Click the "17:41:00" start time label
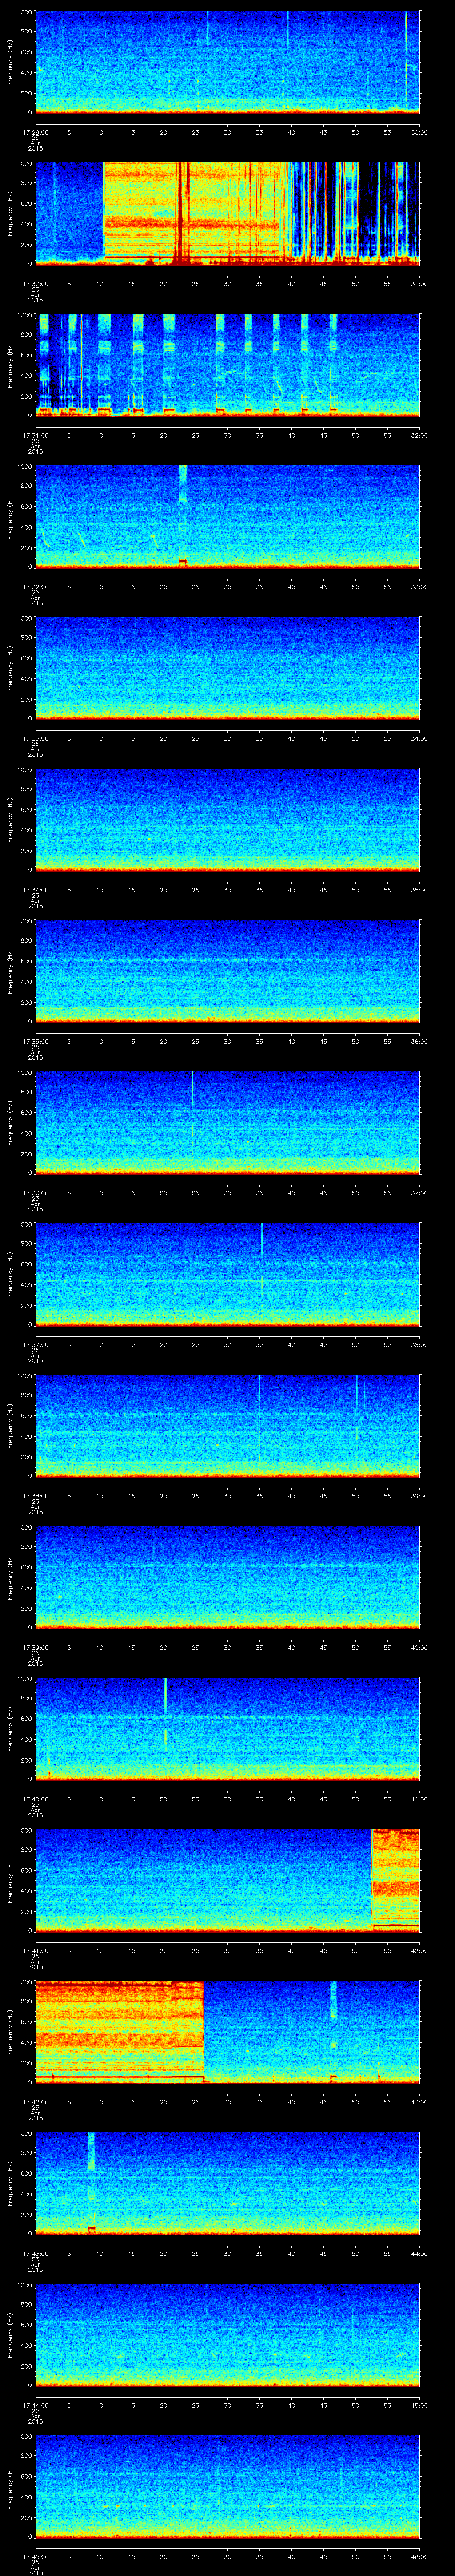Viewport: 455px width, 2576px height. click(35, 1949)
